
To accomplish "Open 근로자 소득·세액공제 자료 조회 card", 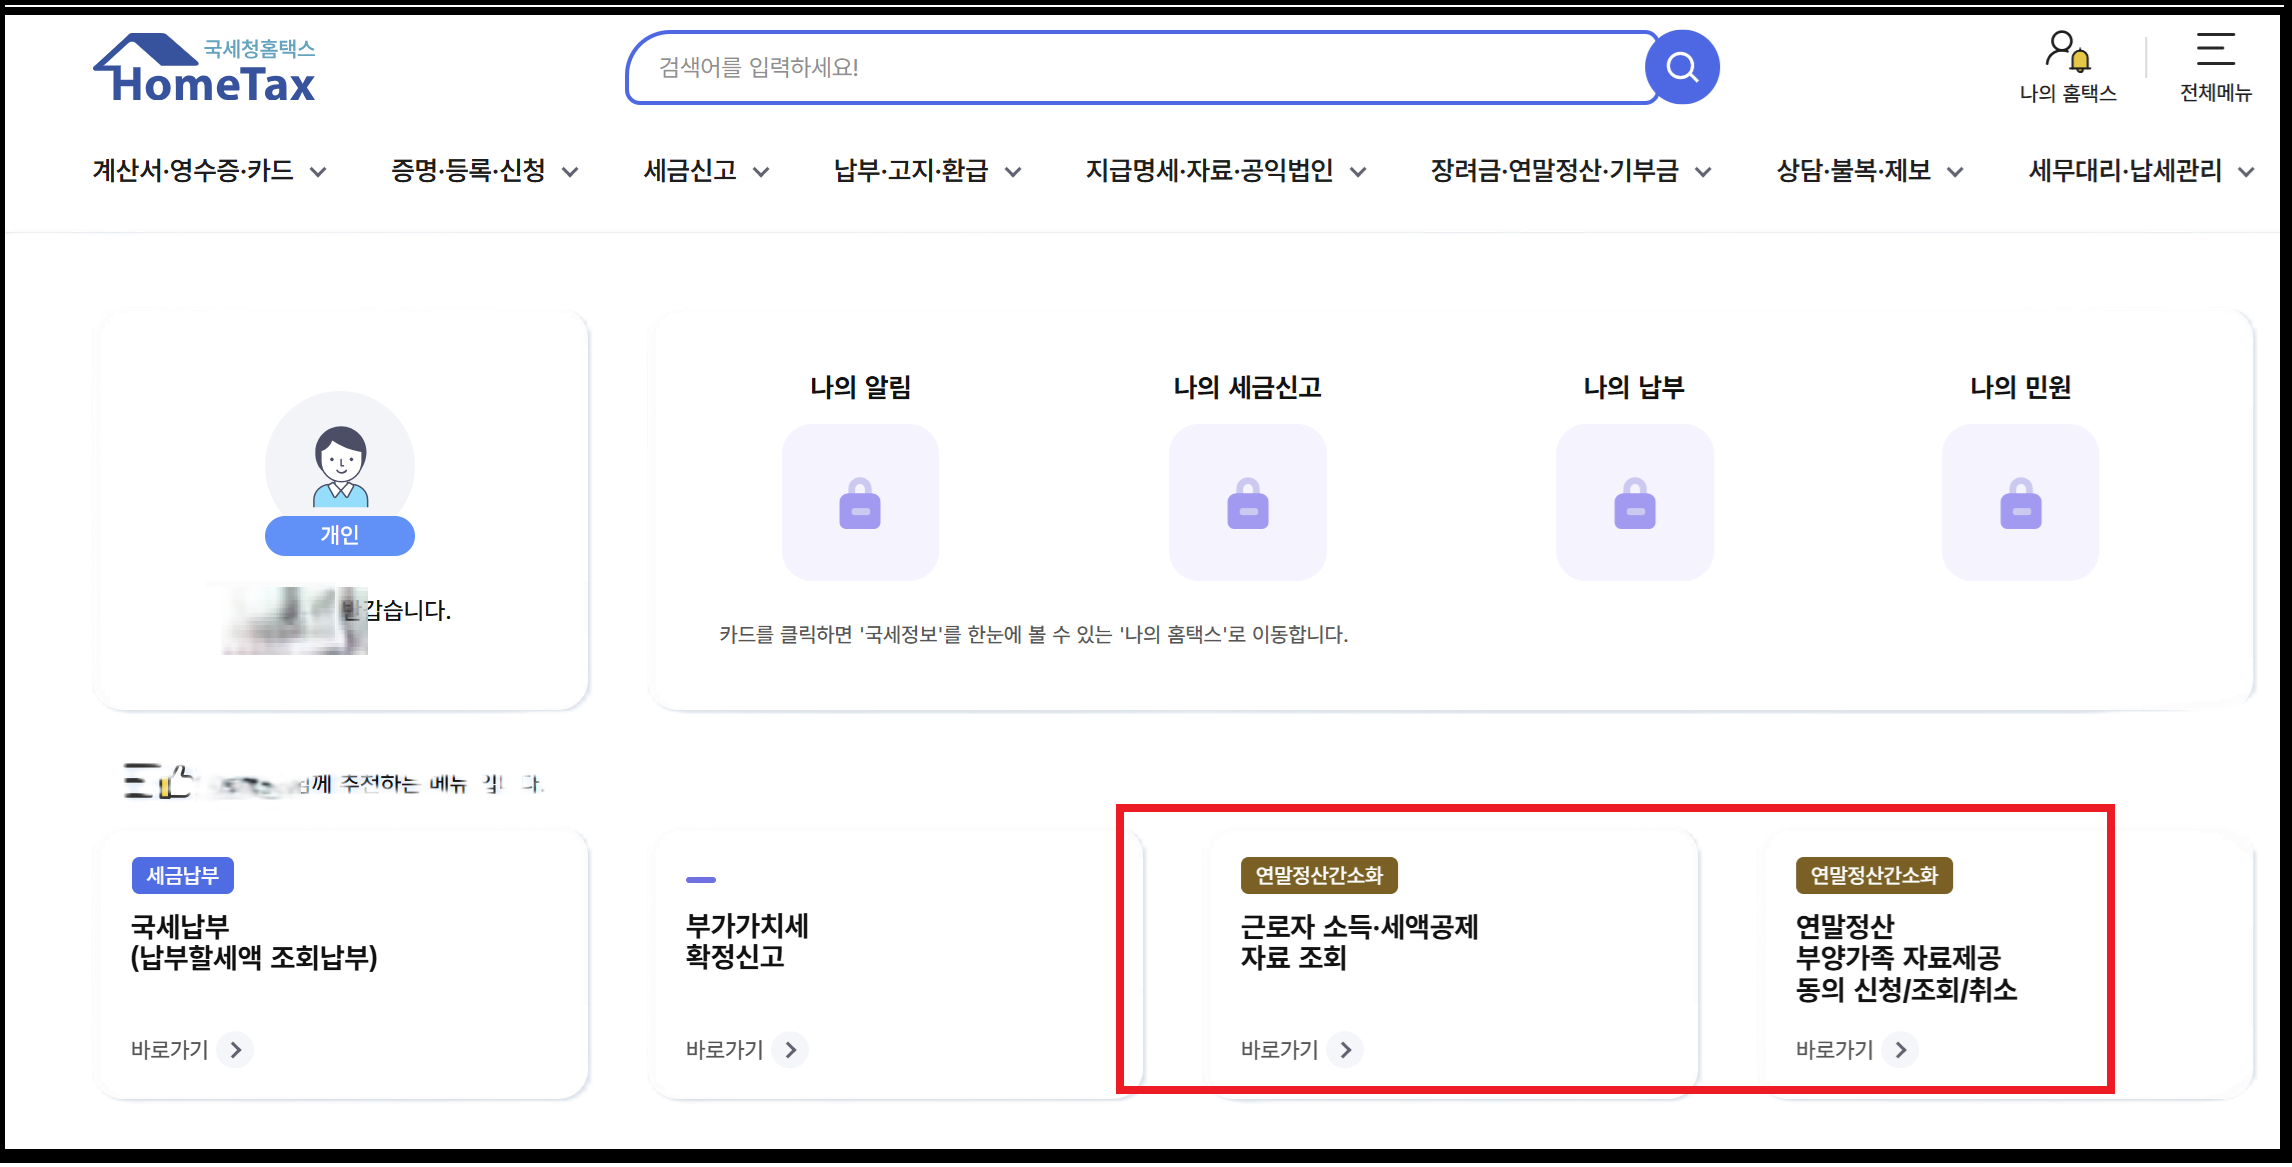I will coord(1358,941).
